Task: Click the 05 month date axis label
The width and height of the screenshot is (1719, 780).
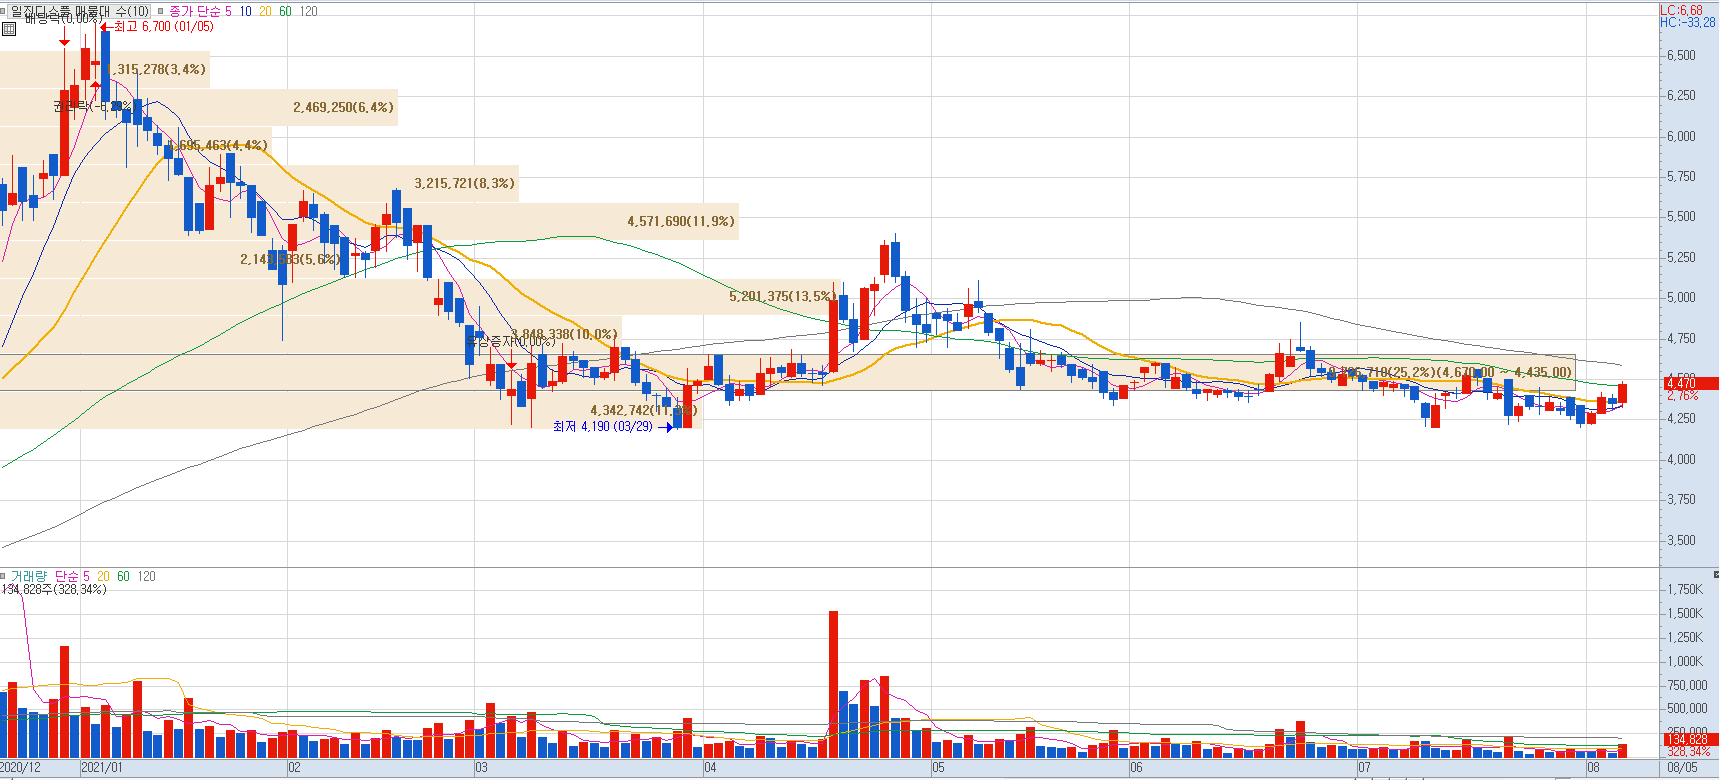Action: tap(938, 768)
